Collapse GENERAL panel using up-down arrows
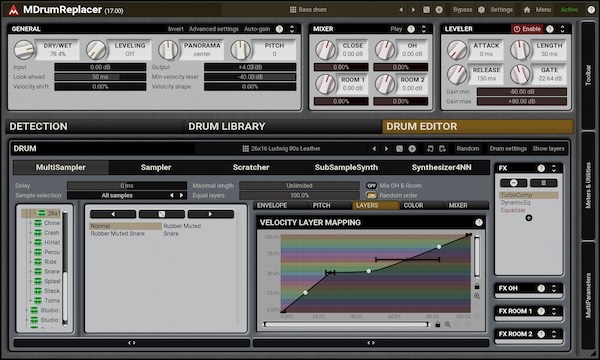600x360 pixels. (x=292, y=29)
